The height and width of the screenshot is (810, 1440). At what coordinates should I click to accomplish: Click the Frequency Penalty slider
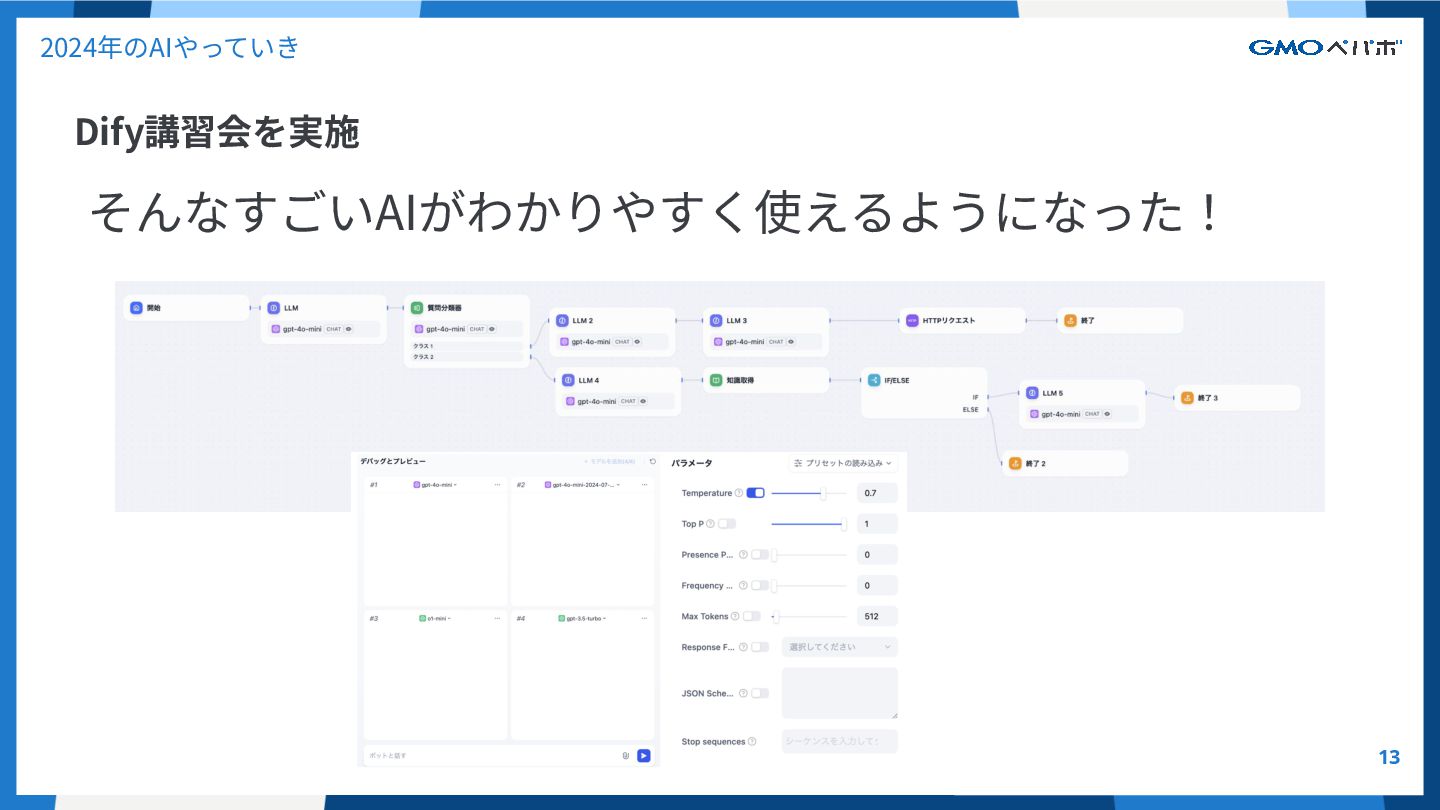[x=809, y=586]
